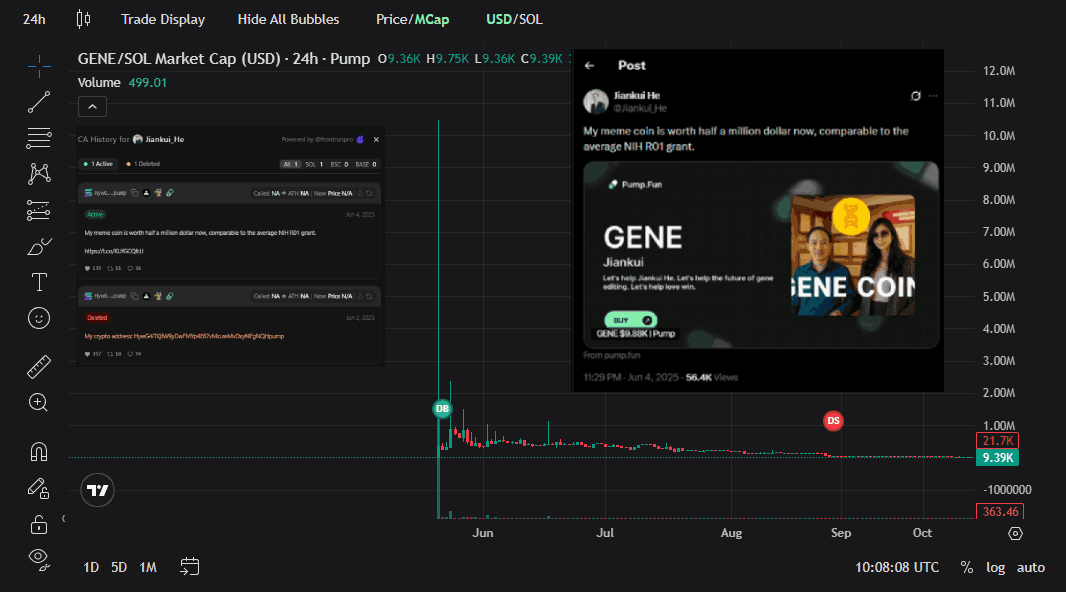Open the go to date calendar
Screen dimensions: 1066x592
[190, 566]
